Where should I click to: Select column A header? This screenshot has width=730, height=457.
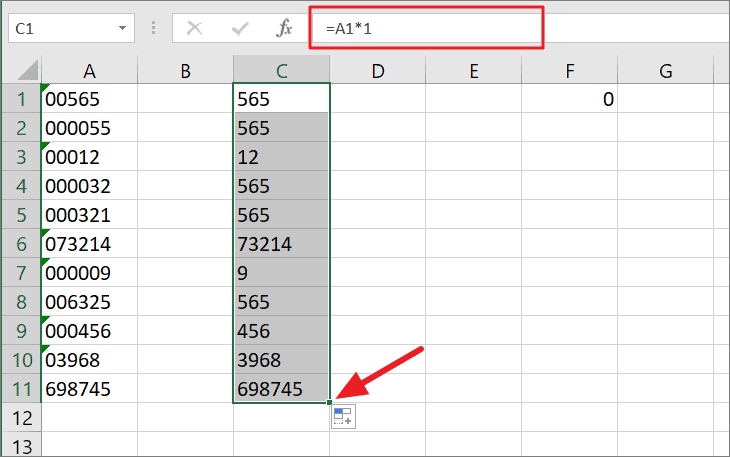pos(89,71)
